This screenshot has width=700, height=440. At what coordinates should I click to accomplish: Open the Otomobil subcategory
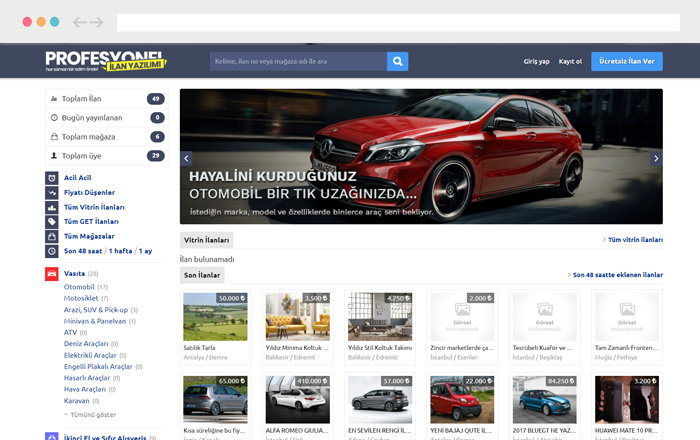coord(79,287)
